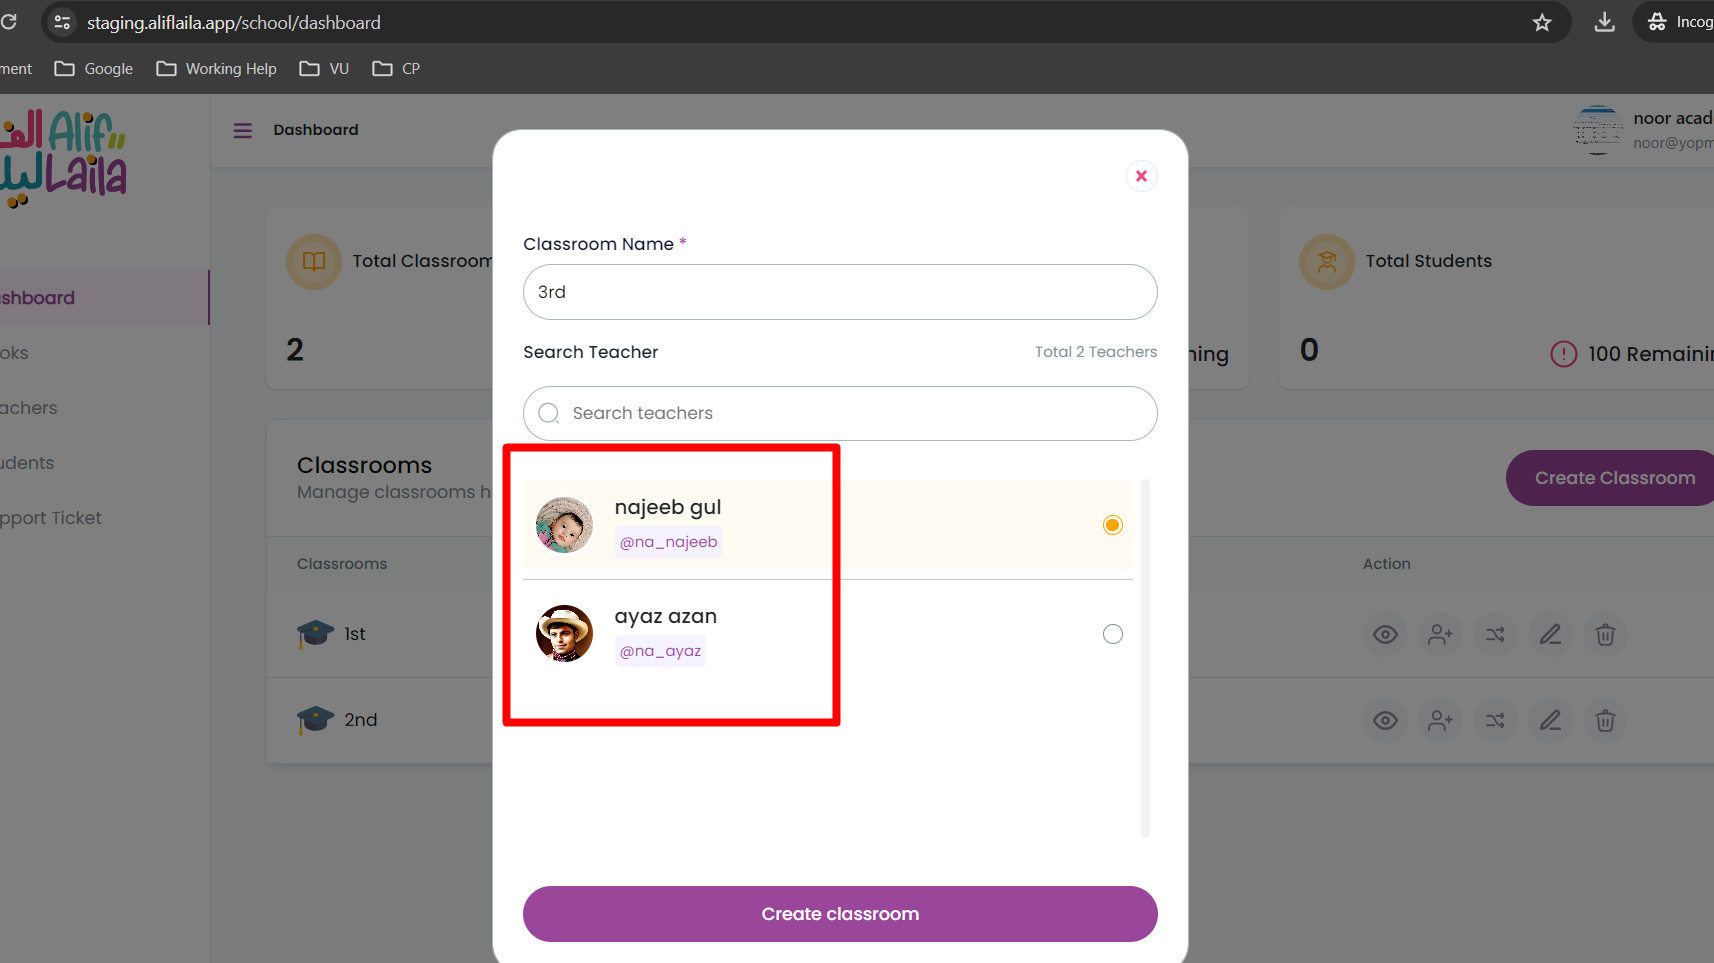
Task: Click the Search teachers field
Action: point(840,413)
